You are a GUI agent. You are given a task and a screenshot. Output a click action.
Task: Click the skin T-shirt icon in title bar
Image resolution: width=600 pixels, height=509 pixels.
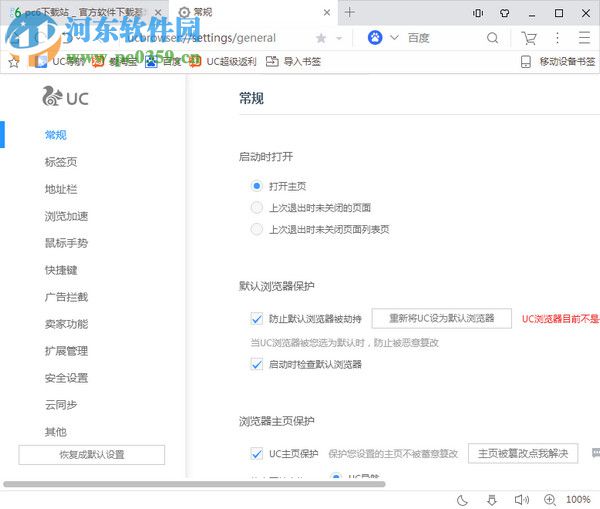(x=505, y=13)
